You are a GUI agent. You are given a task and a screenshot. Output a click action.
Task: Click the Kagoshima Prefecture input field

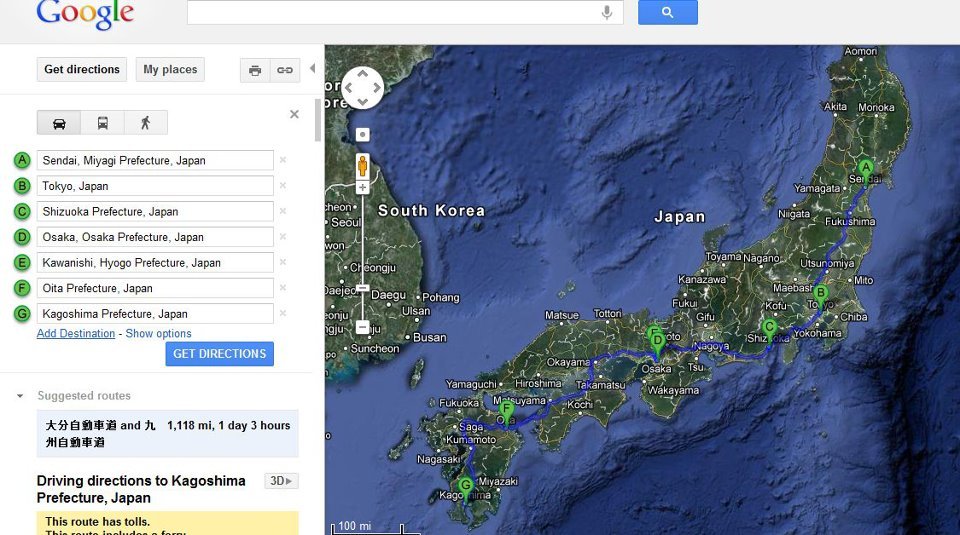point(155,314)
